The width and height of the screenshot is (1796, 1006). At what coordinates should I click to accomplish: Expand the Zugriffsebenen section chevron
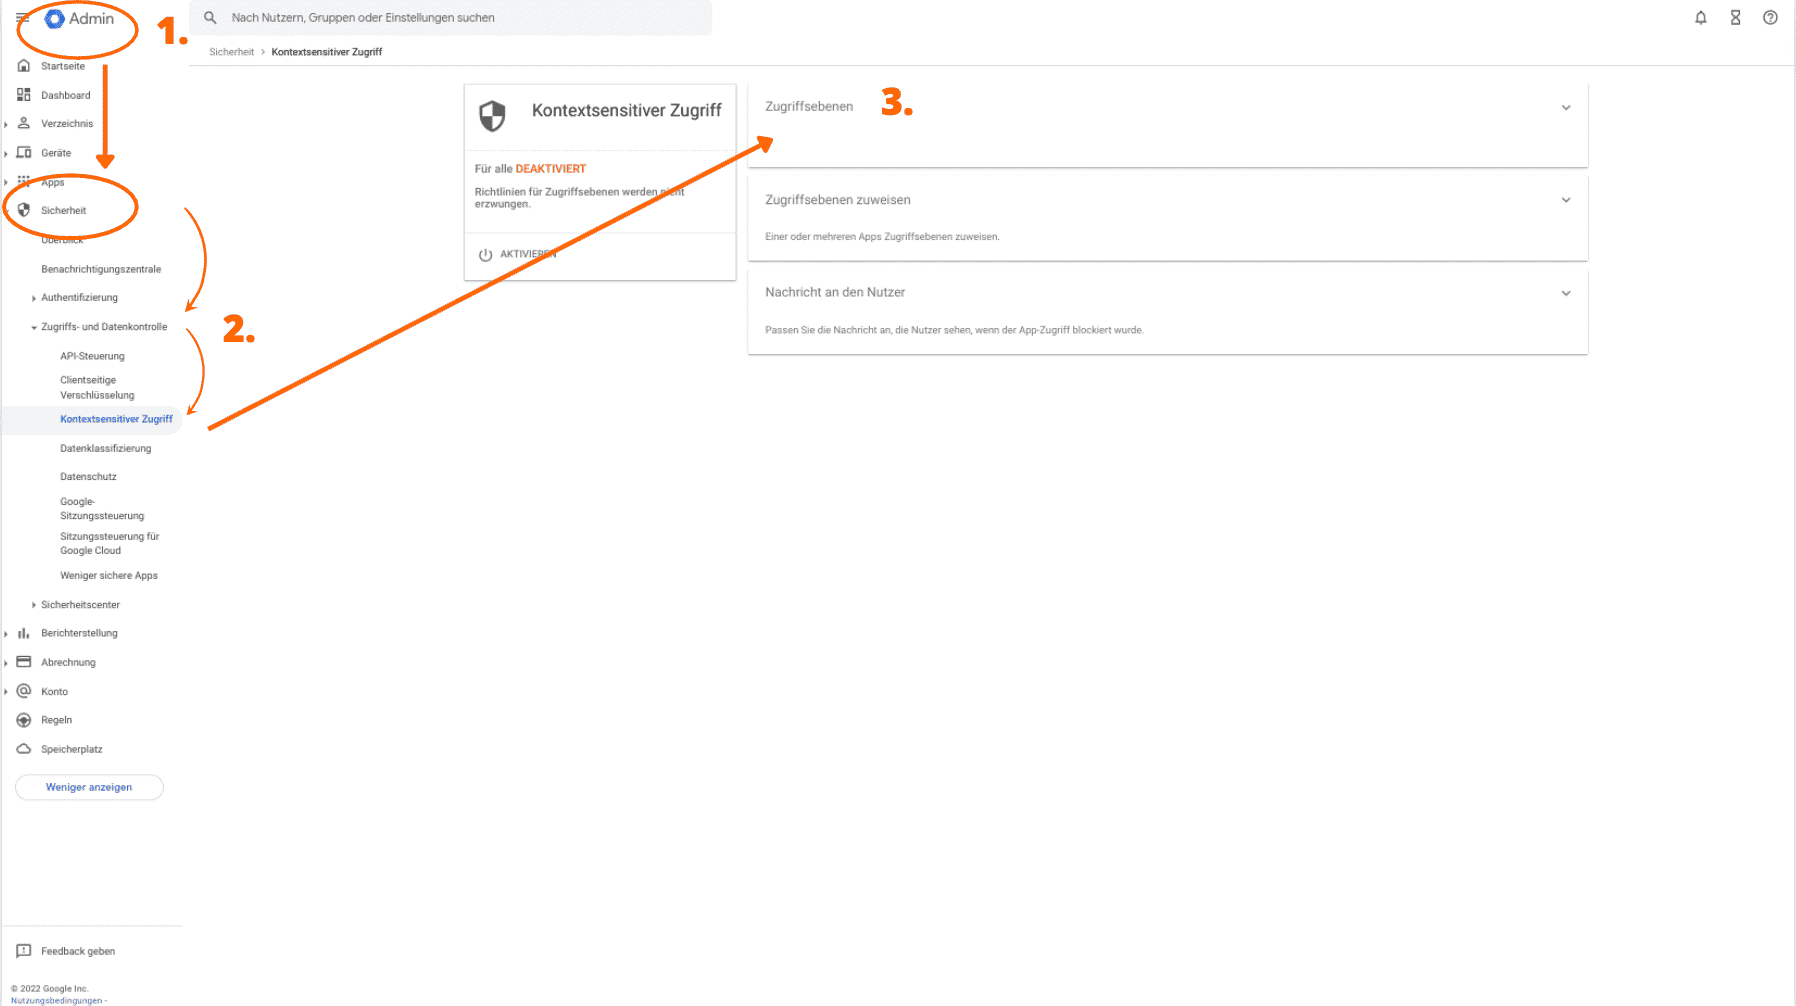coord(1566,108)
